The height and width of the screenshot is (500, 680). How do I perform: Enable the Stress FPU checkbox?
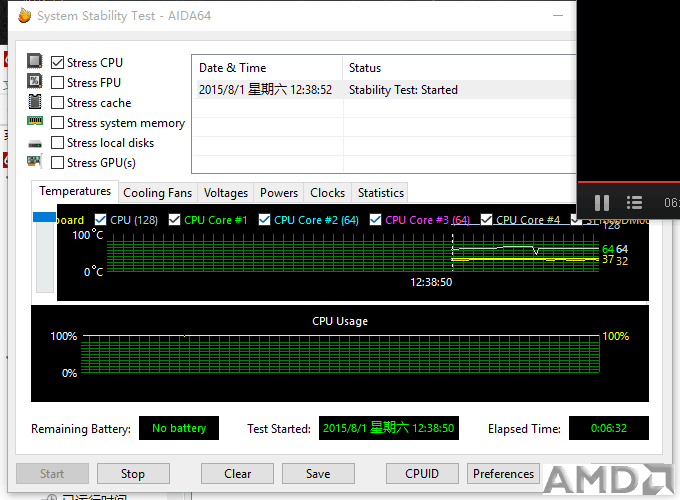(57, 82)
